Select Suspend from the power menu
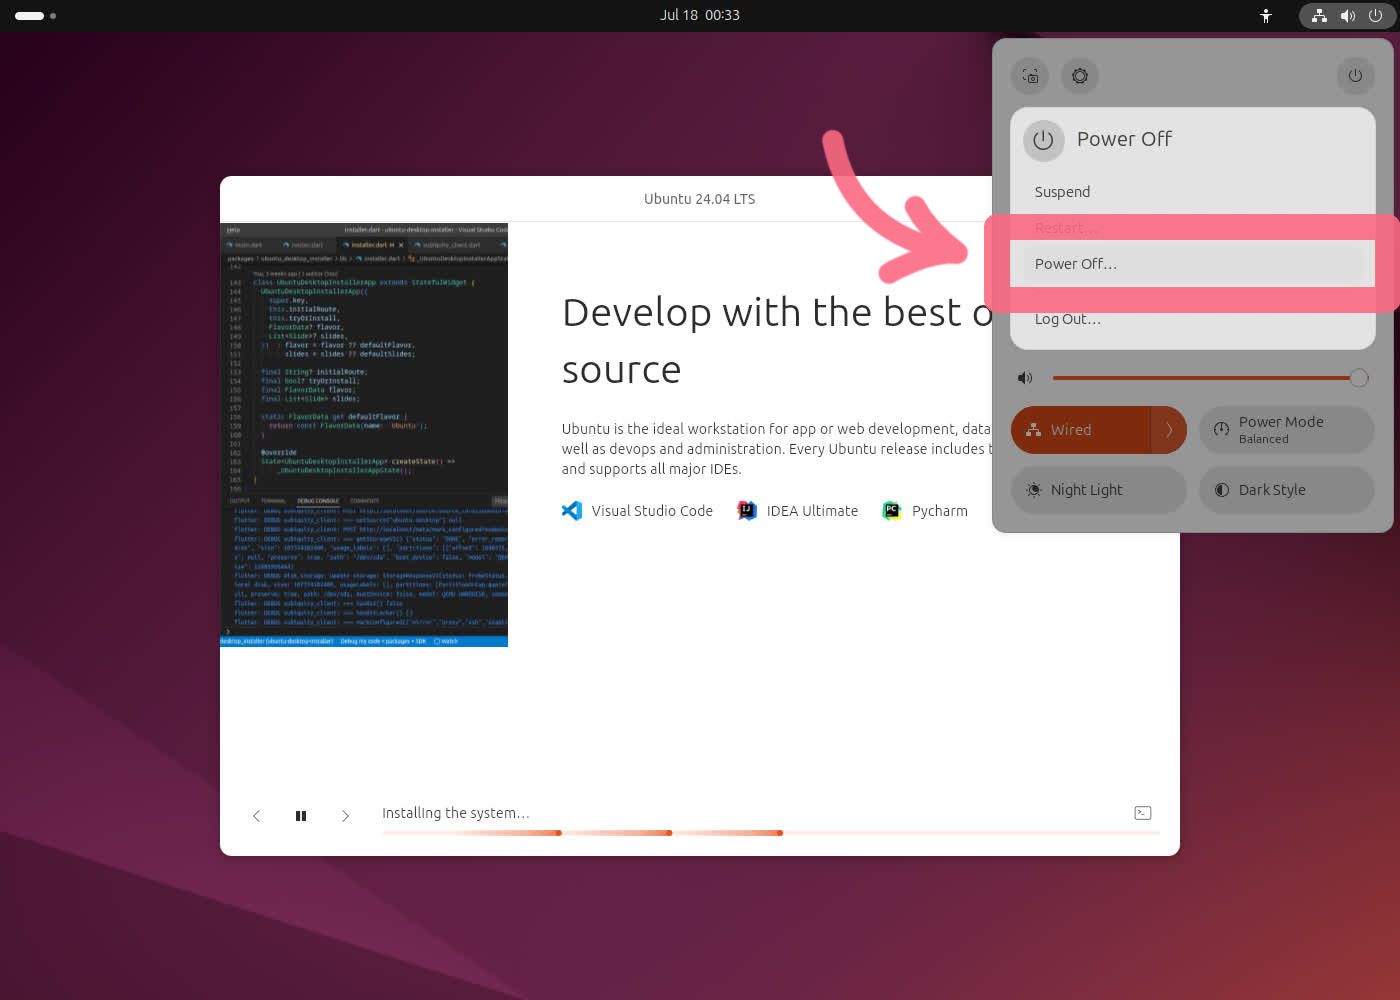Screen dimensions: 1400x1000 point(1062,192)
